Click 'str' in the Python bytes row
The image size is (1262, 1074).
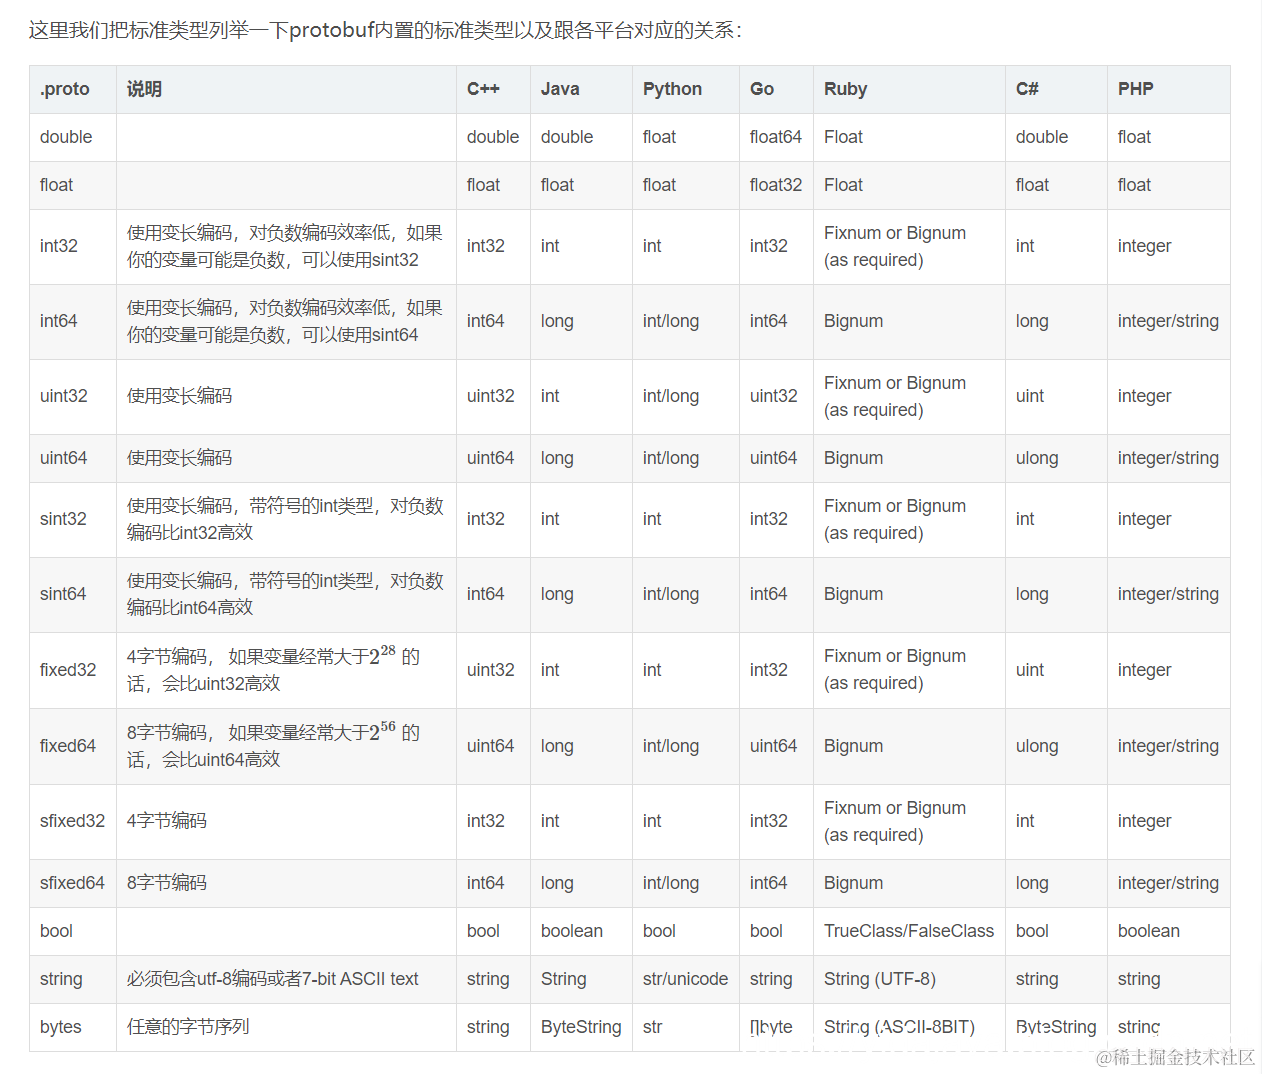pos(652,1027)
